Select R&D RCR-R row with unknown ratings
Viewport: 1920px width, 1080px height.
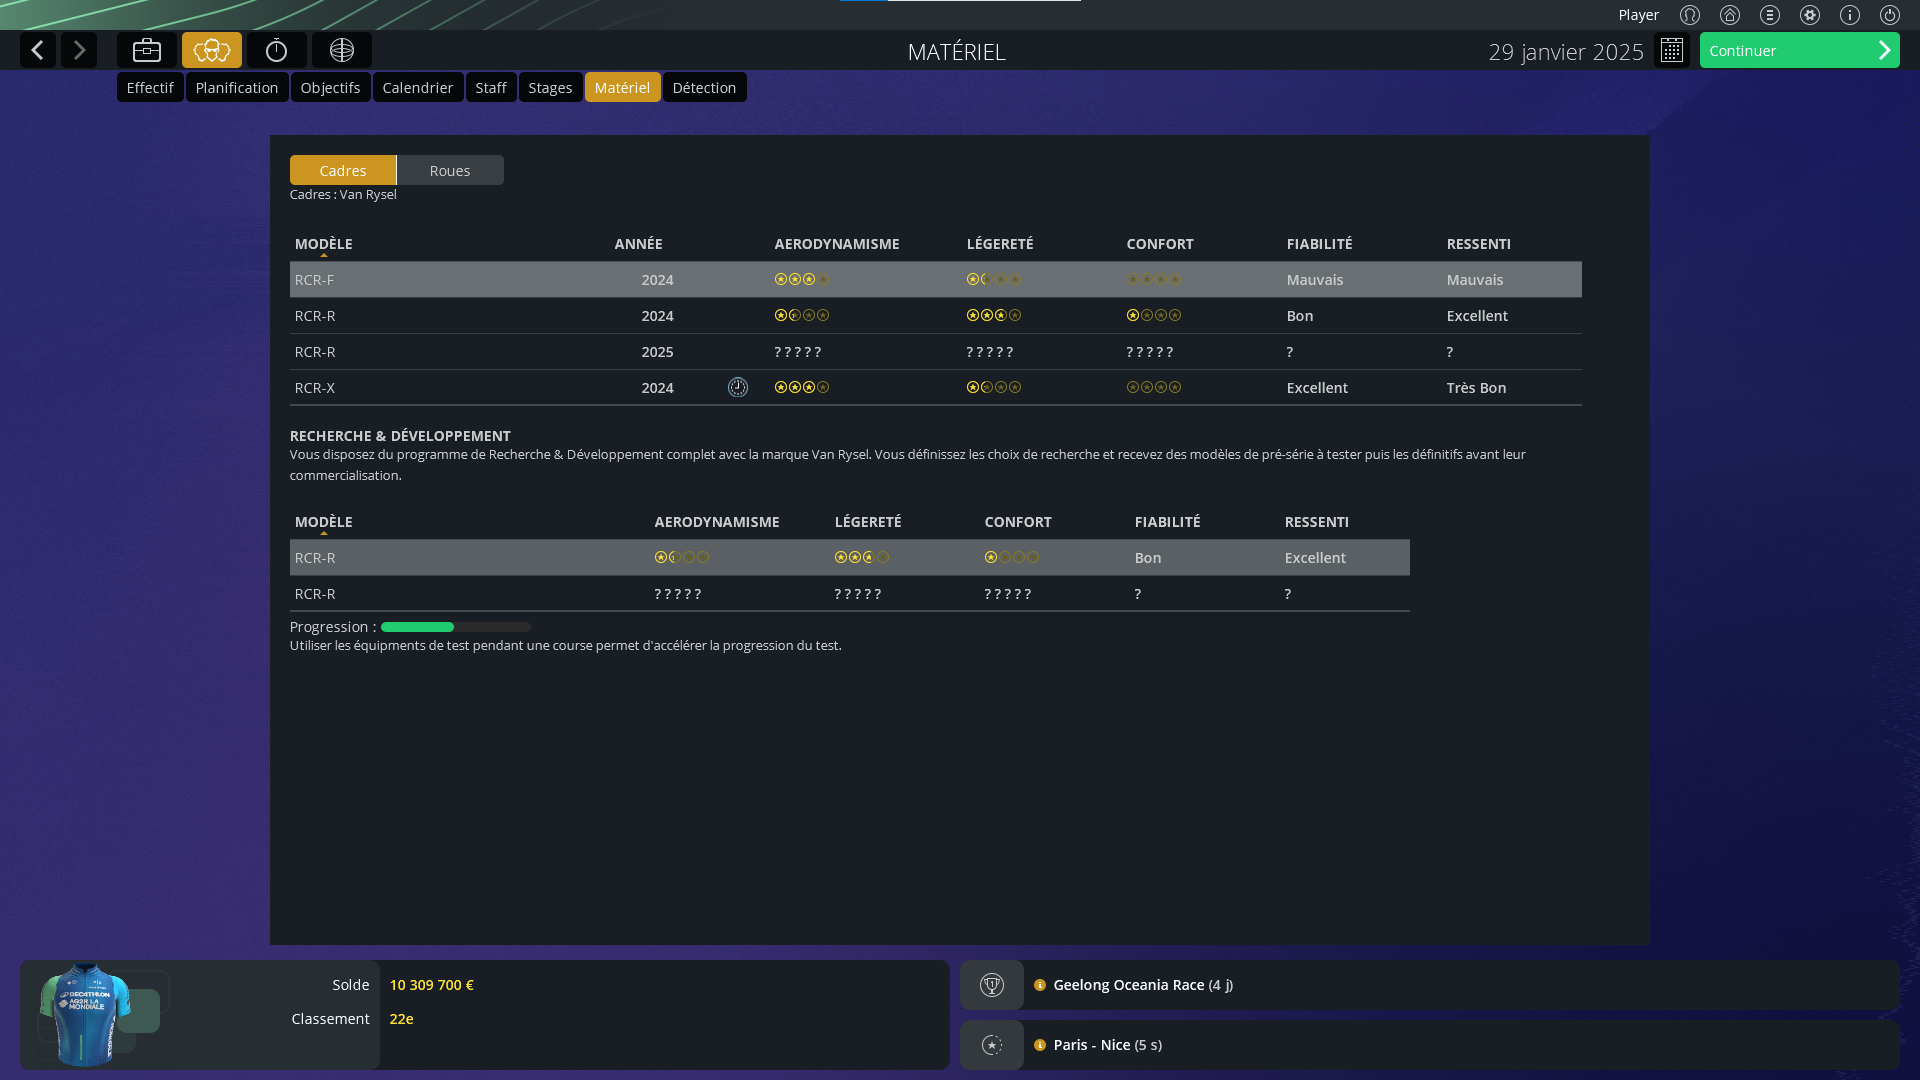tap(849, 594)
